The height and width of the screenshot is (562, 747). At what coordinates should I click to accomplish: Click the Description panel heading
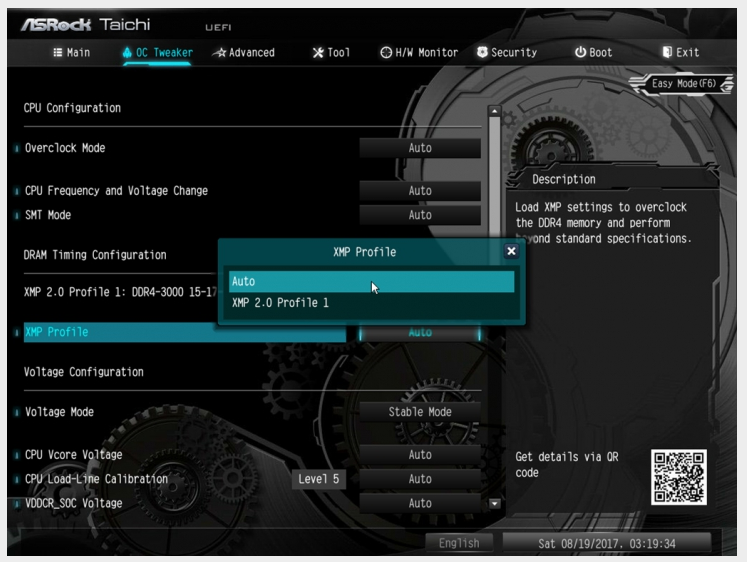point(564,180)
